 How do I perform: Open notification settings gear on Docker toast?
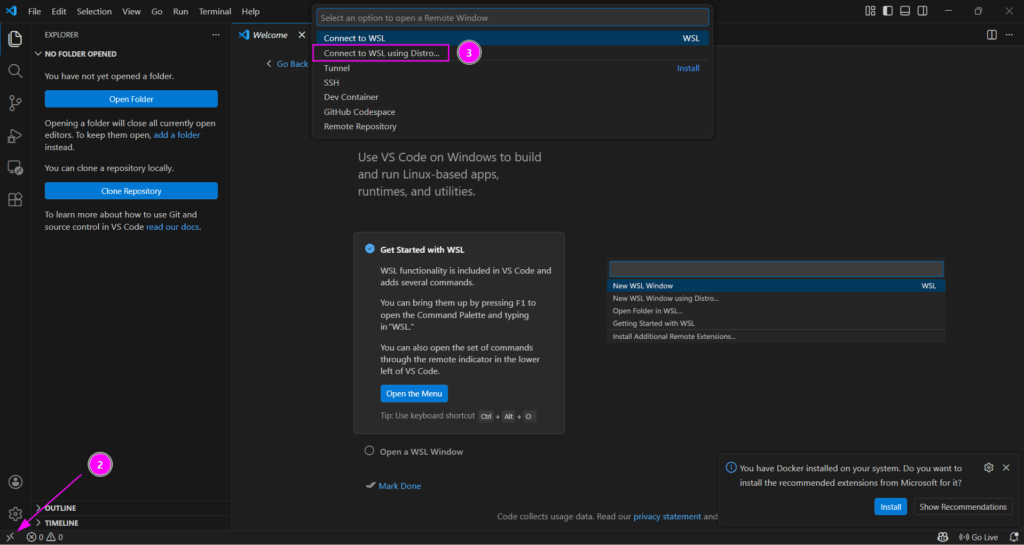(988, 467)
